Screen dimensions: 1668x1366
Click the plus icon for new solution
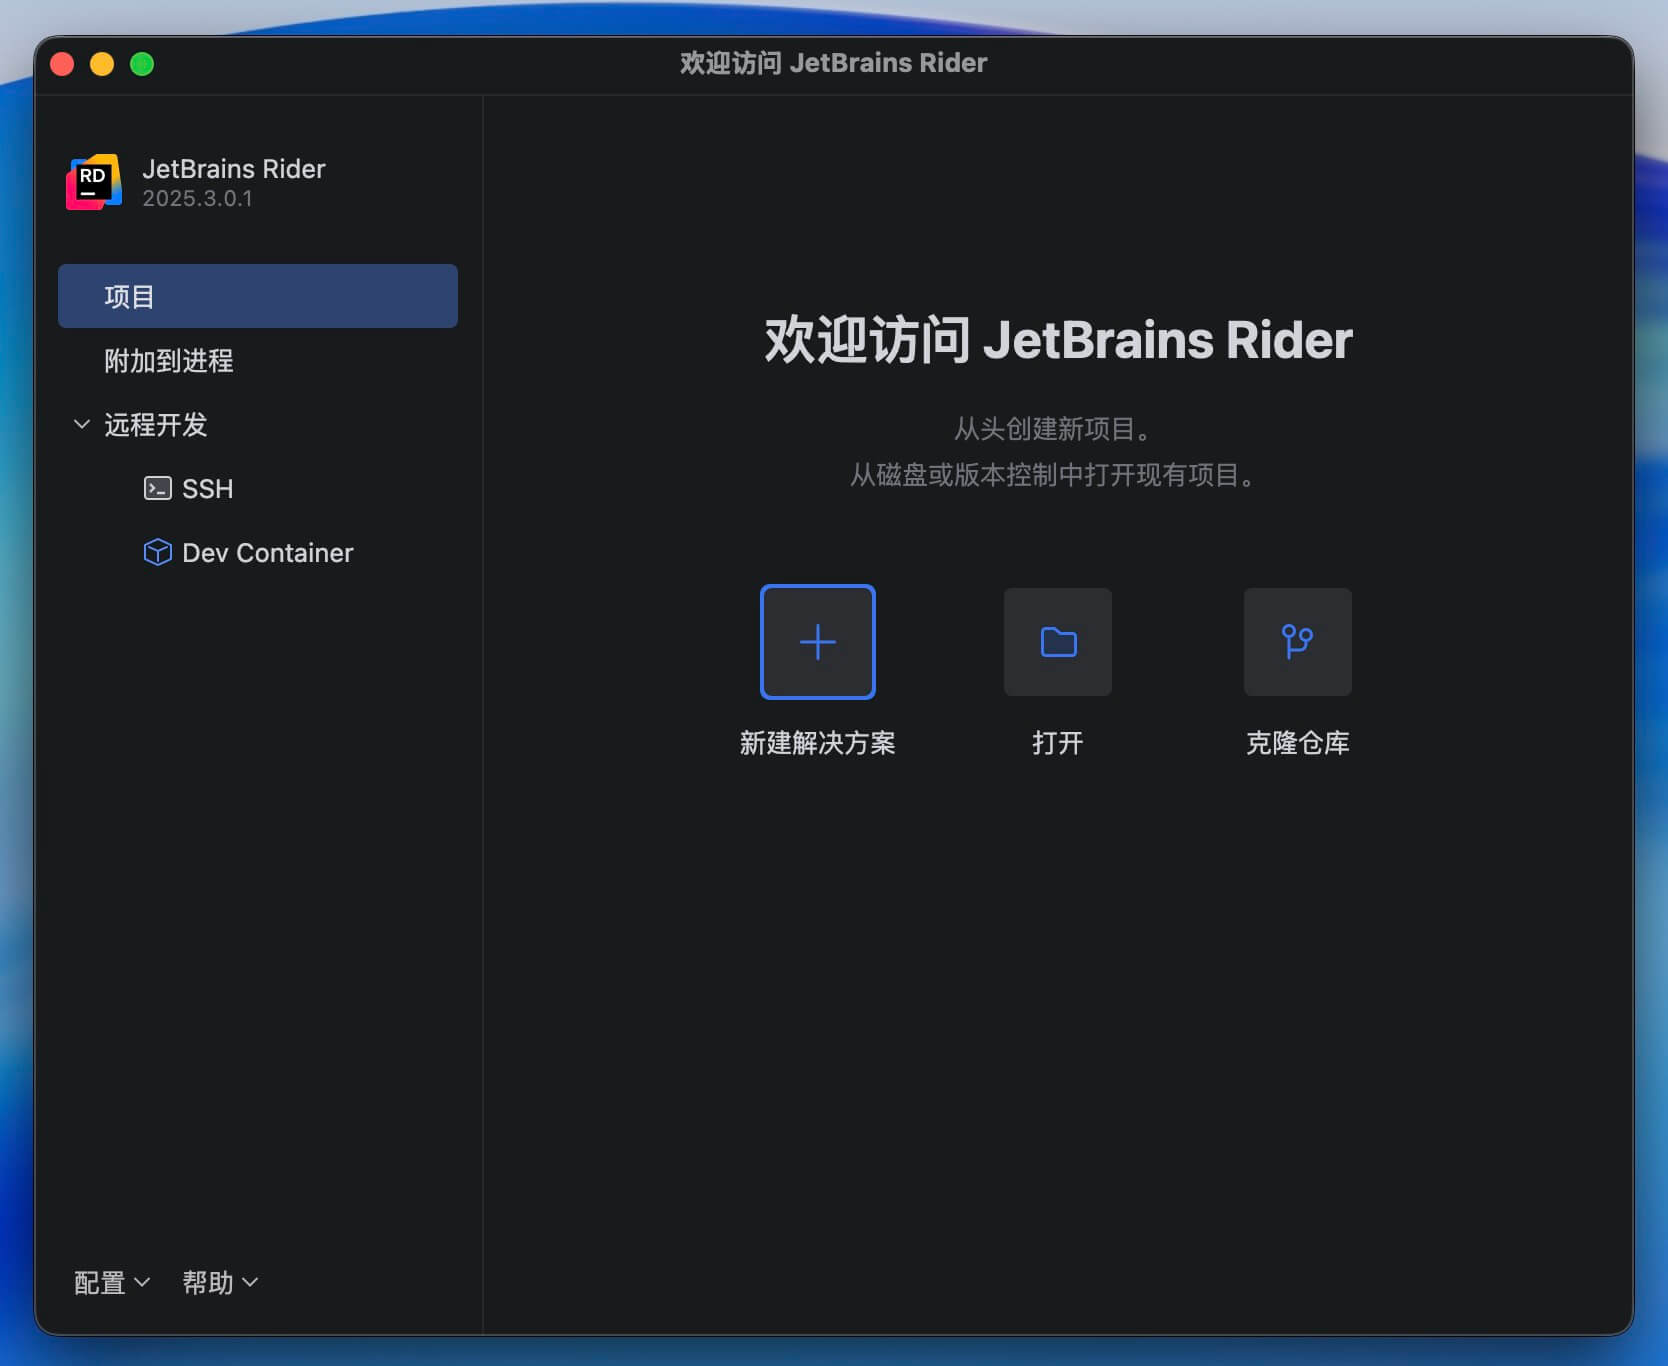tap(817, 642)
